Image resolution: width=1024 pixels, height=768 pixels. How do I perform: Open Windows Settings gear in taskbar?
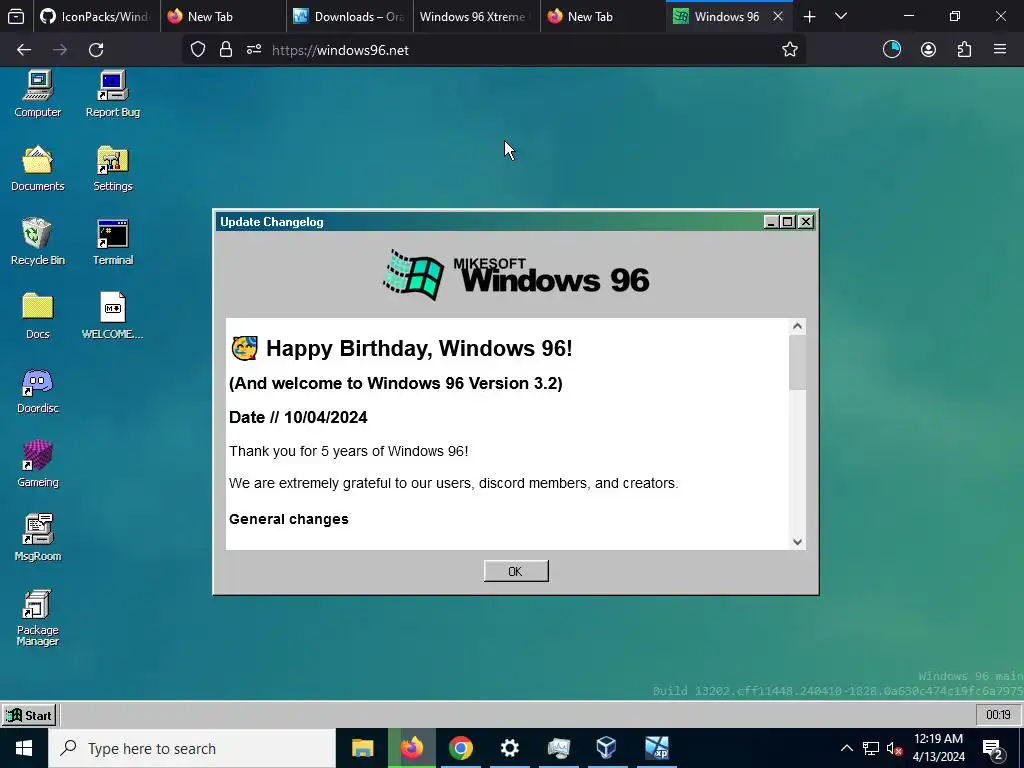point(509,748)
